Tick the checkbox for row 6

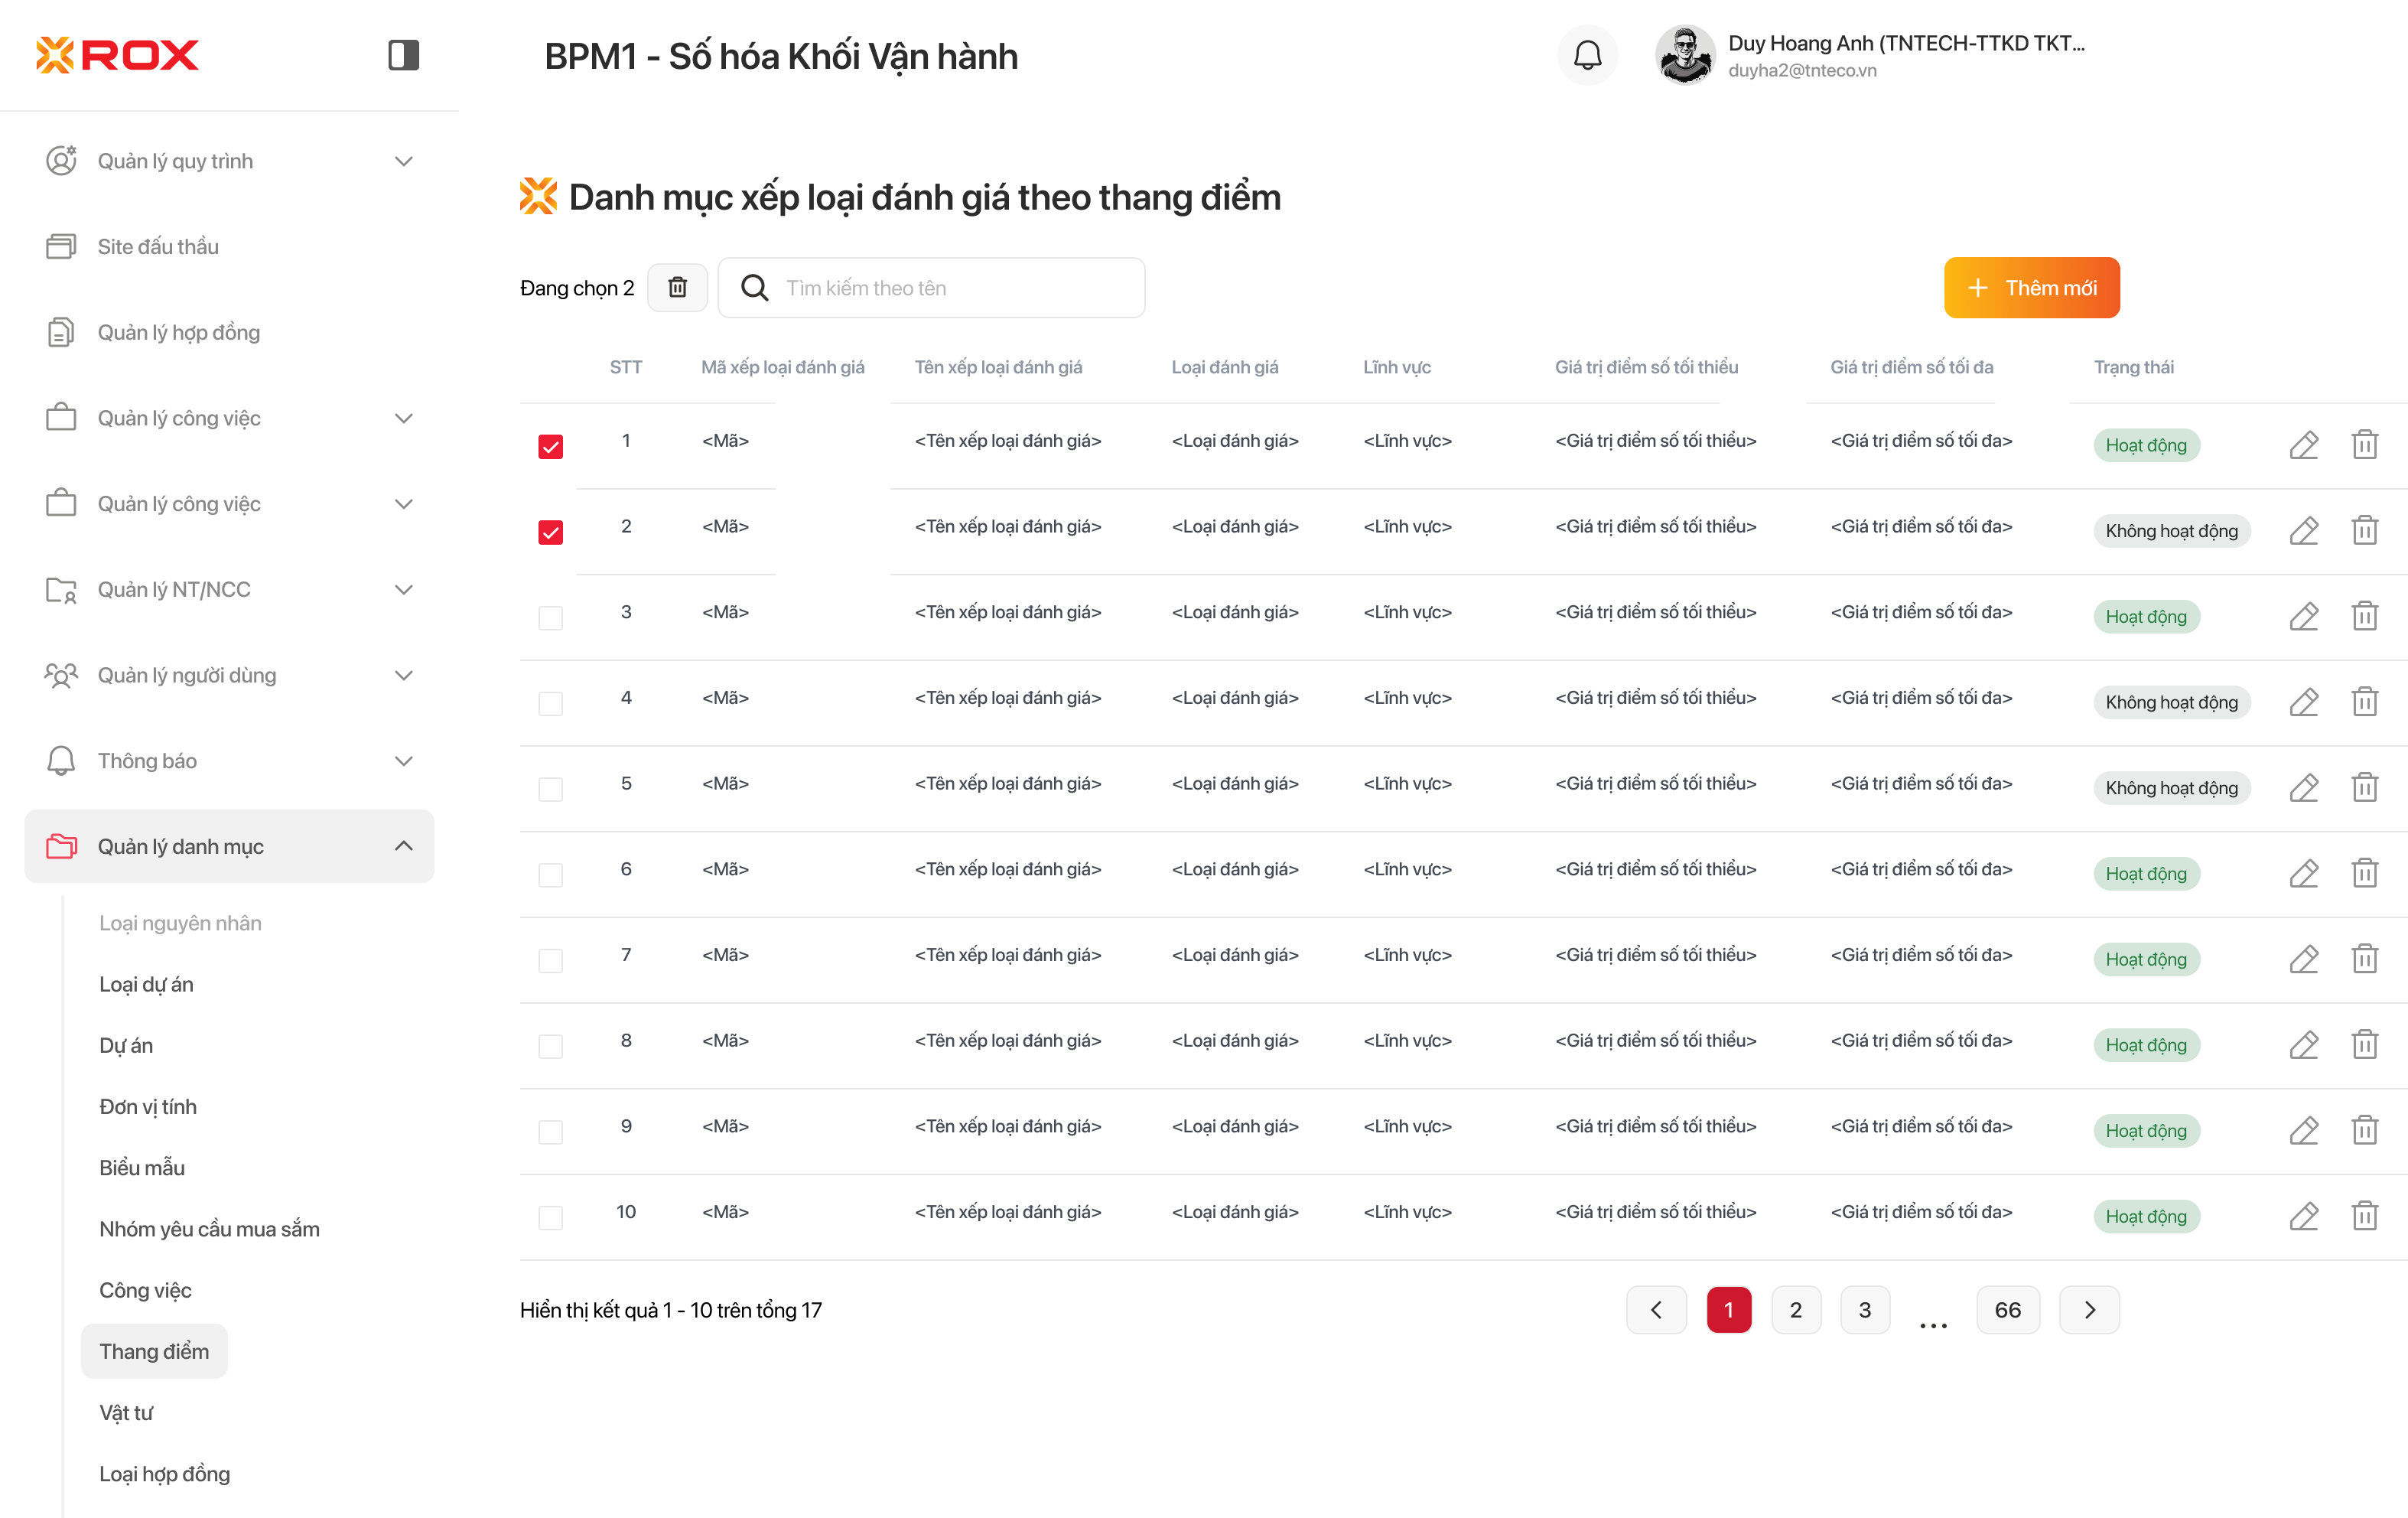tap(550, 874)
